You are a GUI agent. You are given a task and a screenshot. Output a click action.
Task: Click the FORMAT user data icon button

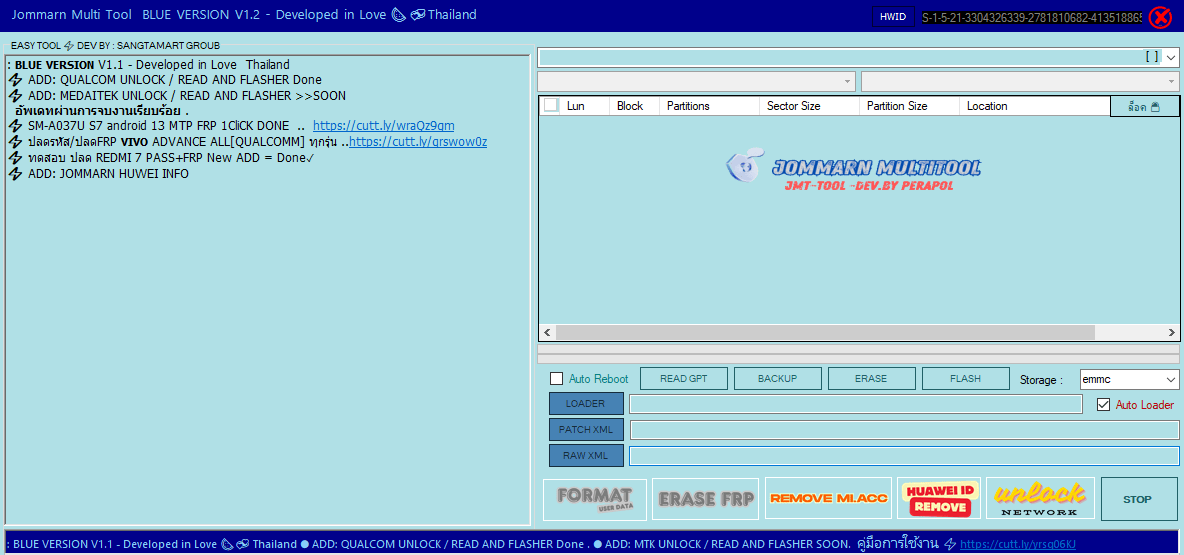(595, 499)
